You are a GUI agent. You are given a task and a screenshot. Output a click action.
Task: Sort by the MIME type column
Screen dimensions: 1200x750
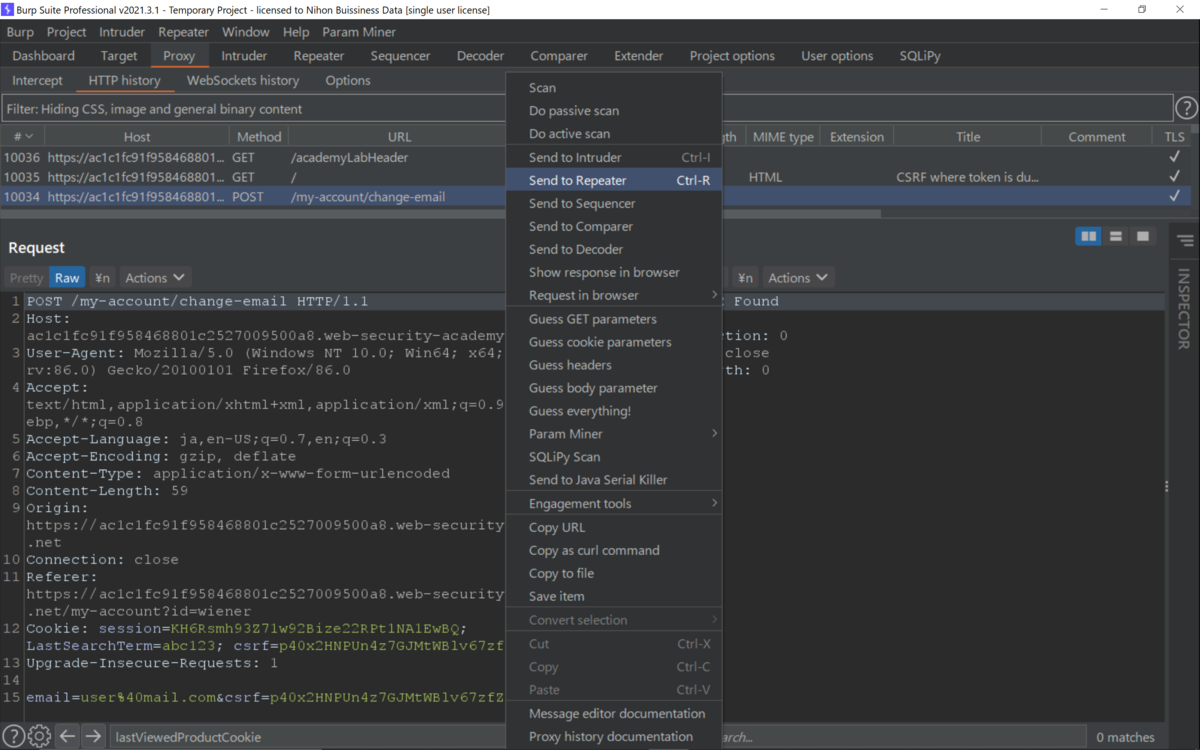pyautogui.click(x=783, y=137)
